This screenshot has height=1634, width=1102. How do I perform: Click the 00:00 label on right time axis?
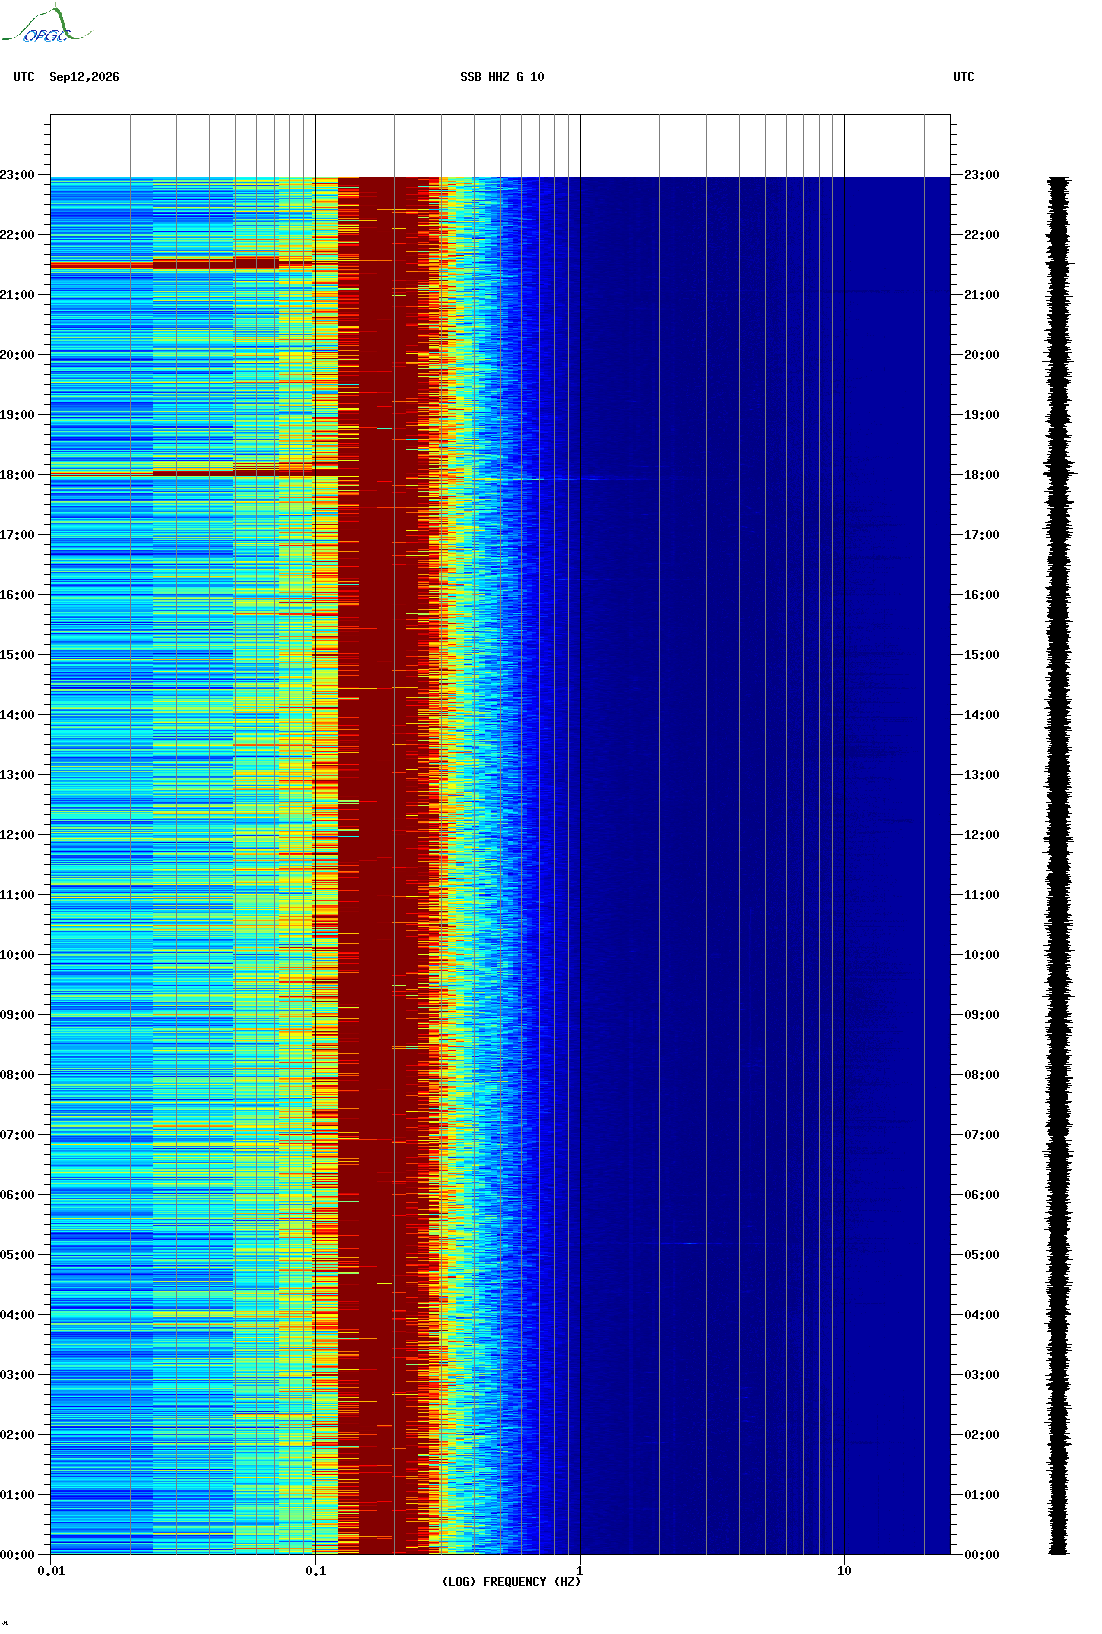pyautogui.click(x=981, y=1555)
